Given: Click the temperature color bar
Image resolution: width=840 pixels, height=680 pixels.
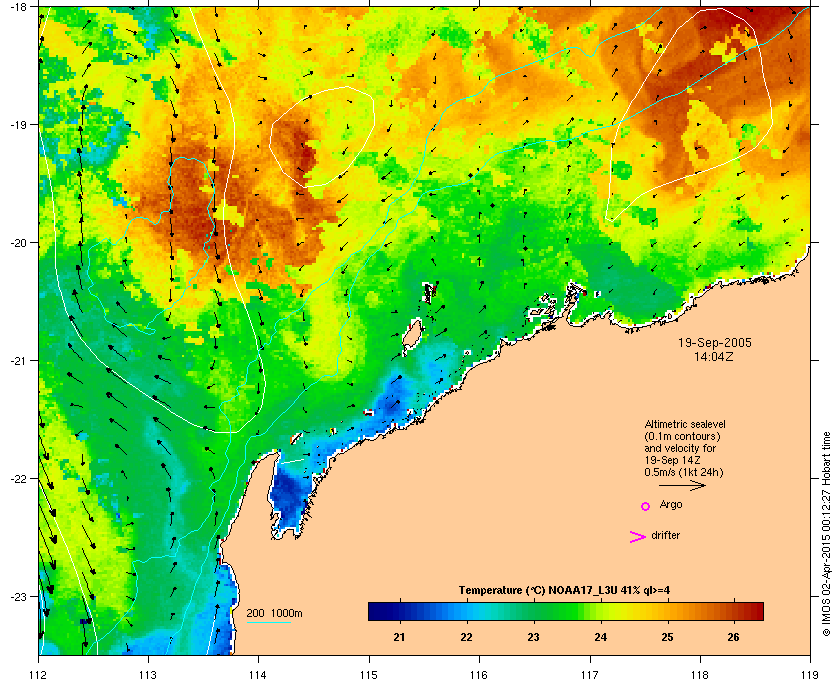Looking at the screenshot, I should 566,611.
